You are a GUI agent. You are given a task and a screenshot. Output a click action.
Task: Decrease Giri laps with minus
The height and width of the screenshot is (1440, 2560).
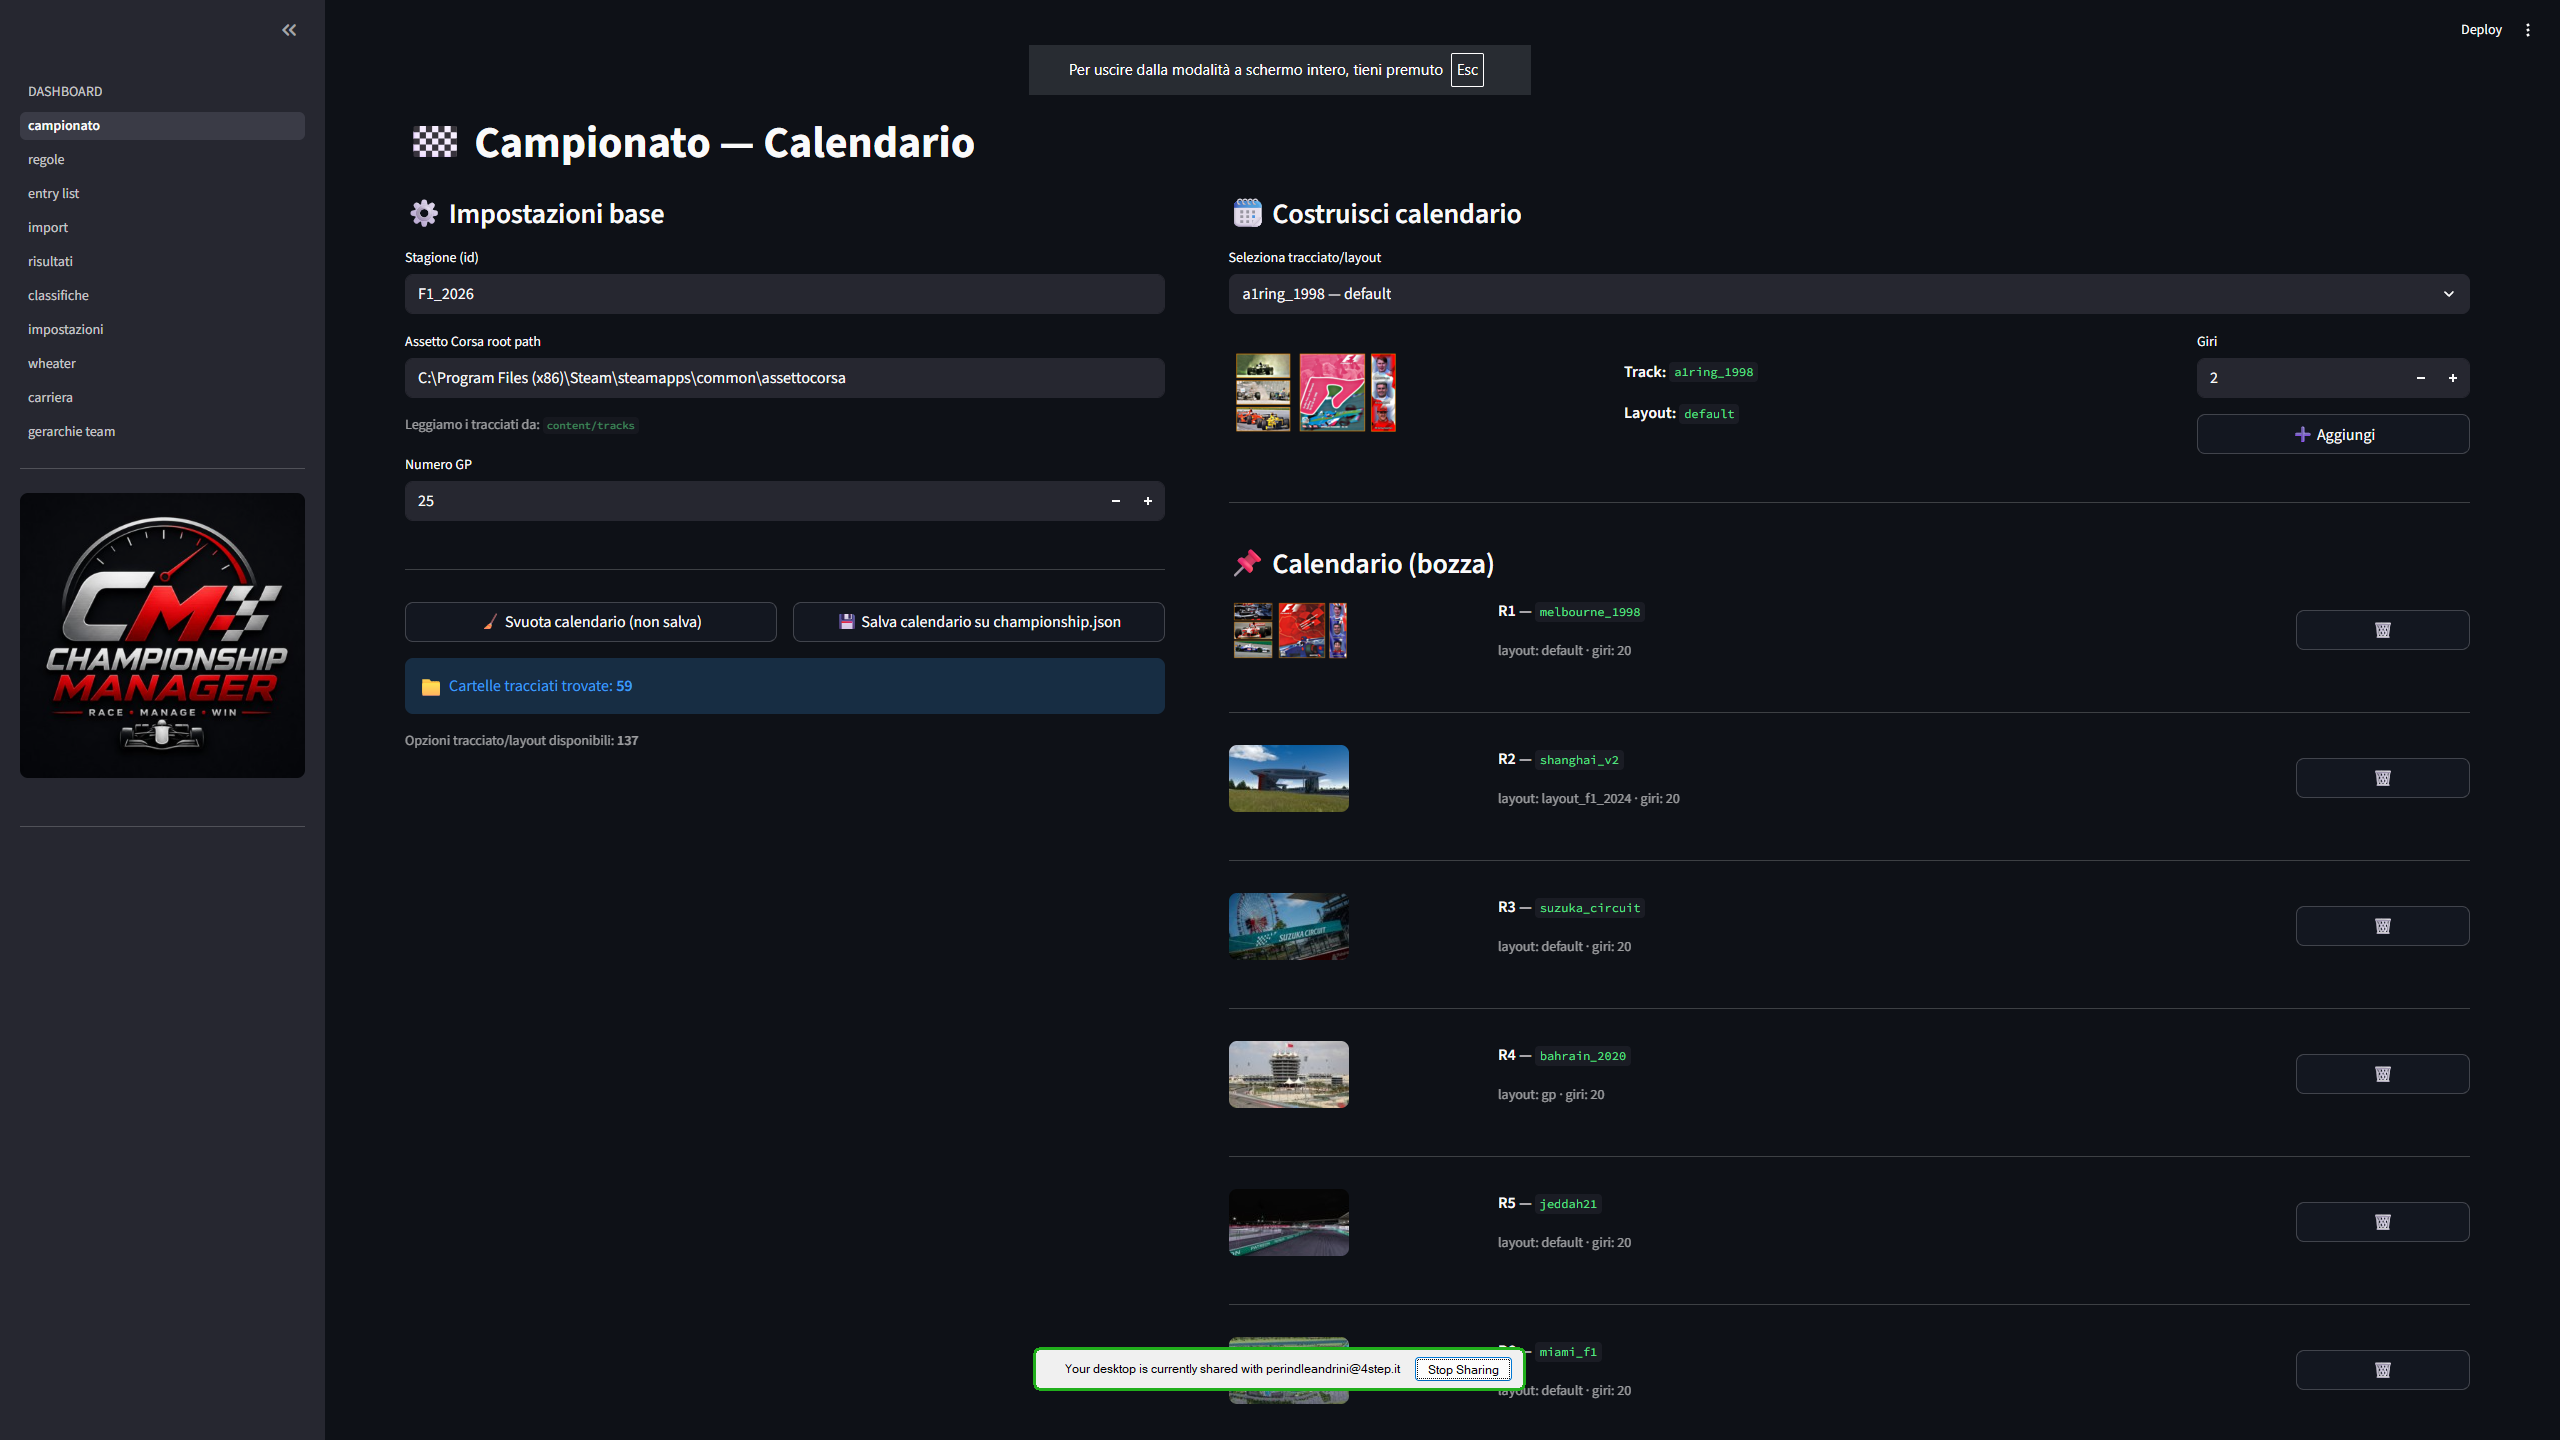click(x=2420, y=378)
